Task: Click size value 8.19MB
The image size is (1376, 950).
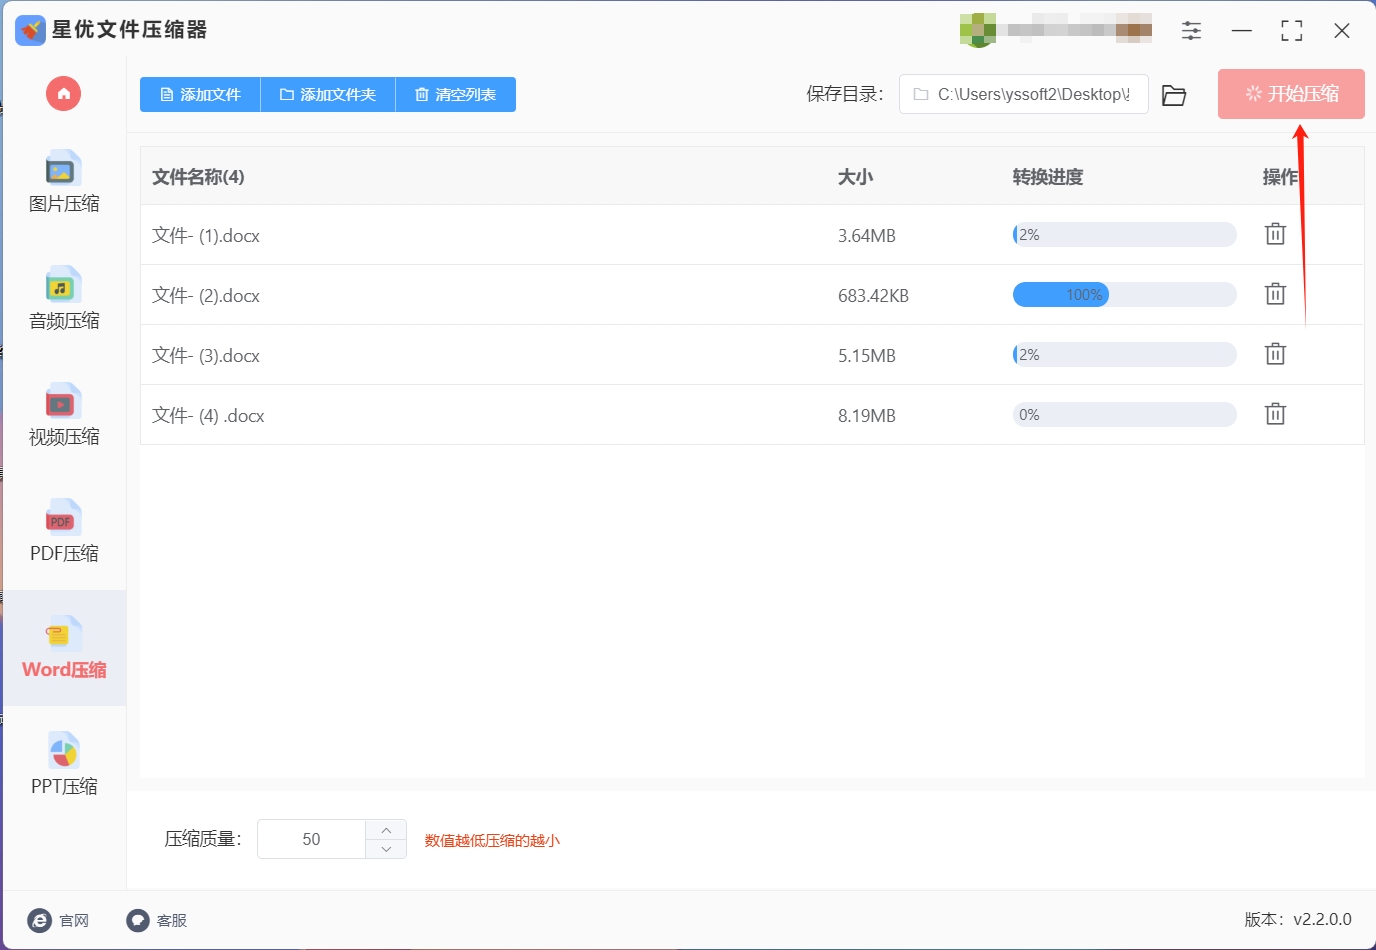Action: tap(867, 416)
